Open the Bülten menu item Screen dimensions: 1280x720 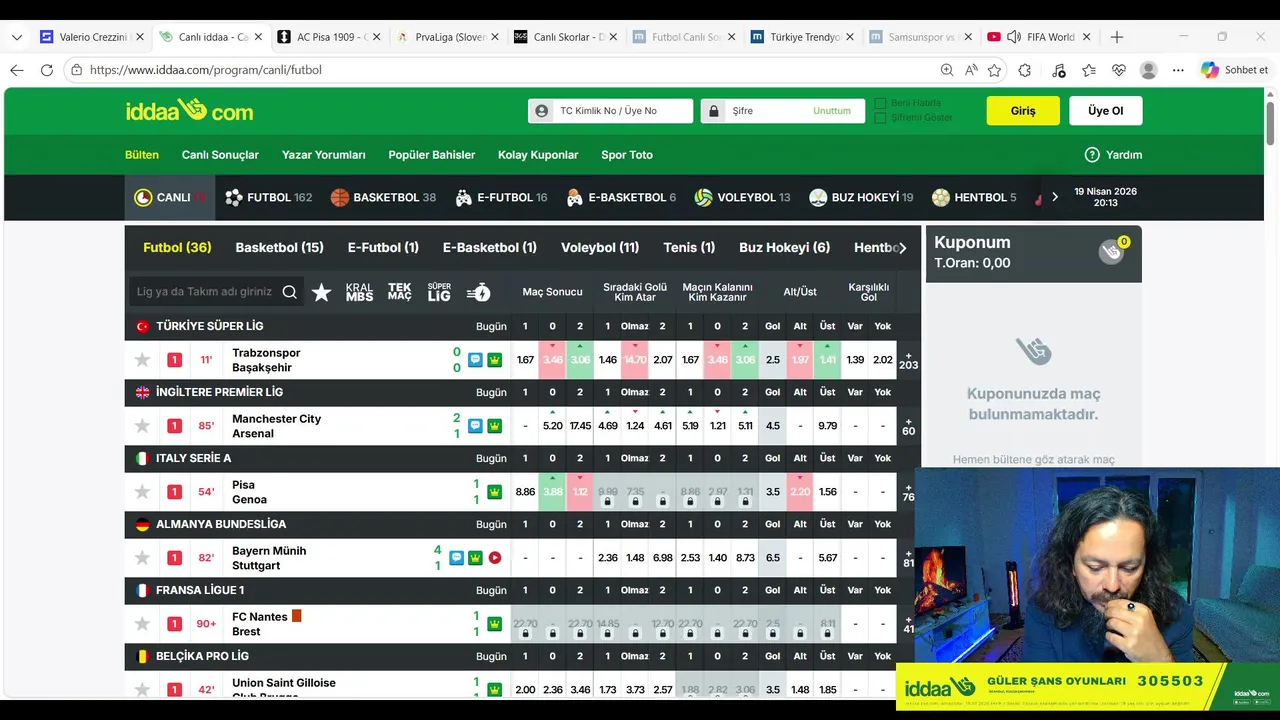pyautogui.click(x=142, y=155)
